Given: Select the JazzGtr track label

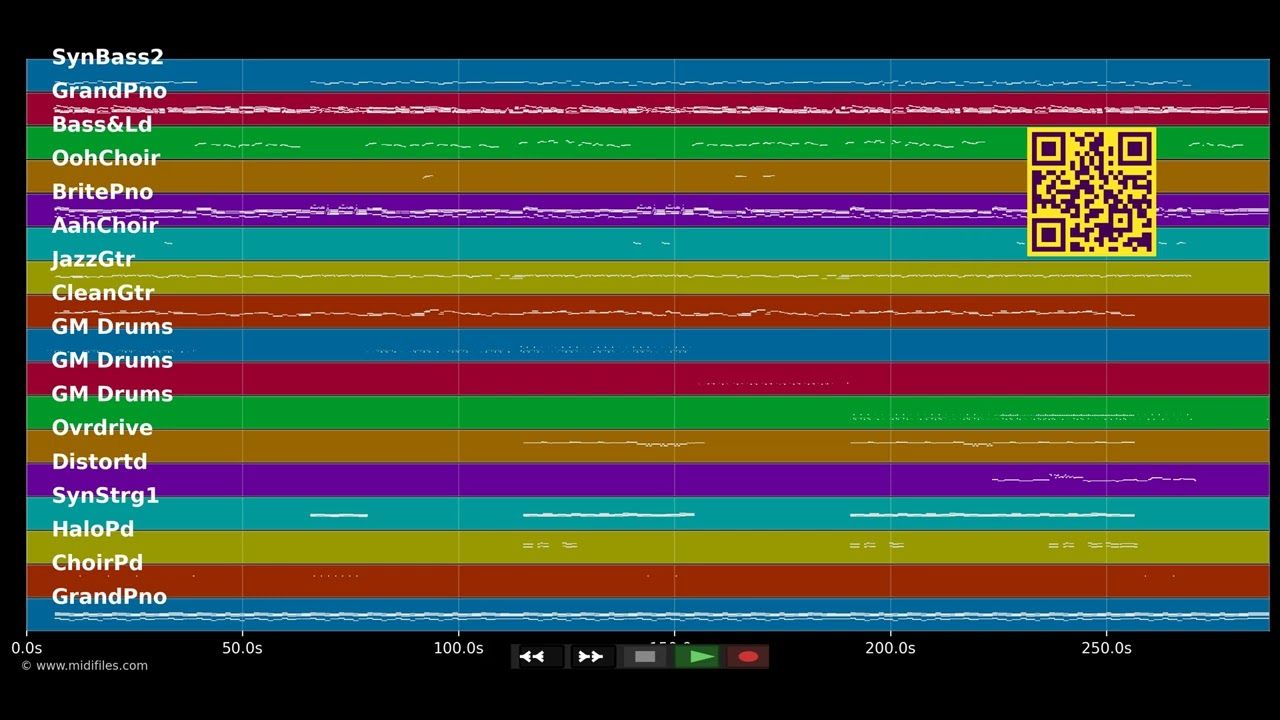Looking at the screenshot, I should (93, 259).
